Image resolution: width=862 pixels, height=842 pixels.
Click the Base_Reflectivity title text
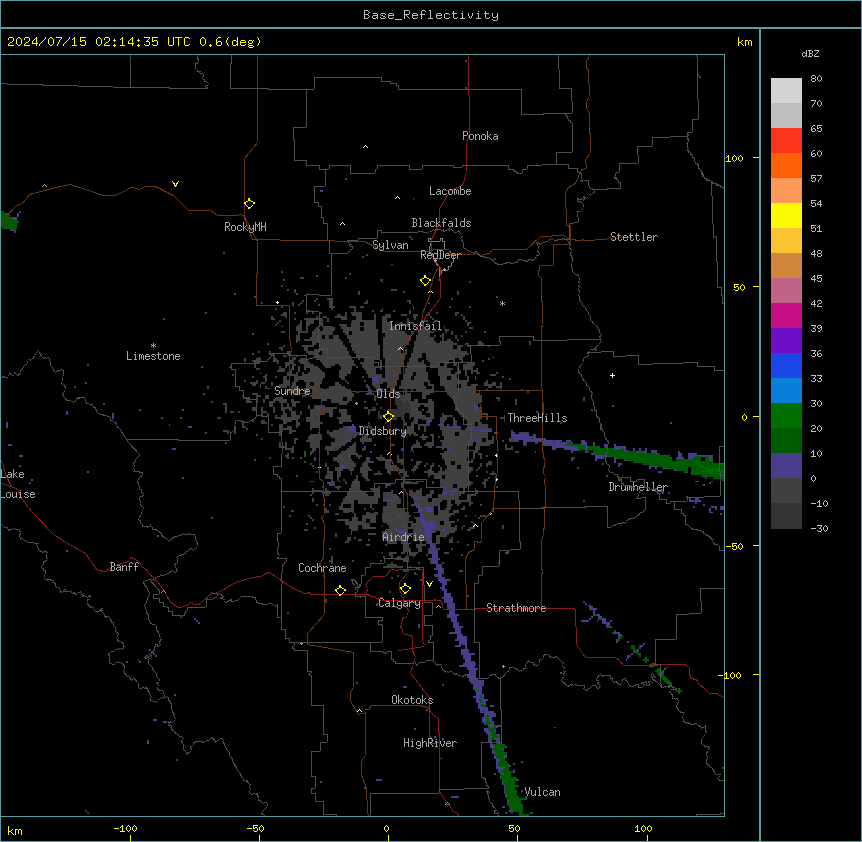point(431,15)
